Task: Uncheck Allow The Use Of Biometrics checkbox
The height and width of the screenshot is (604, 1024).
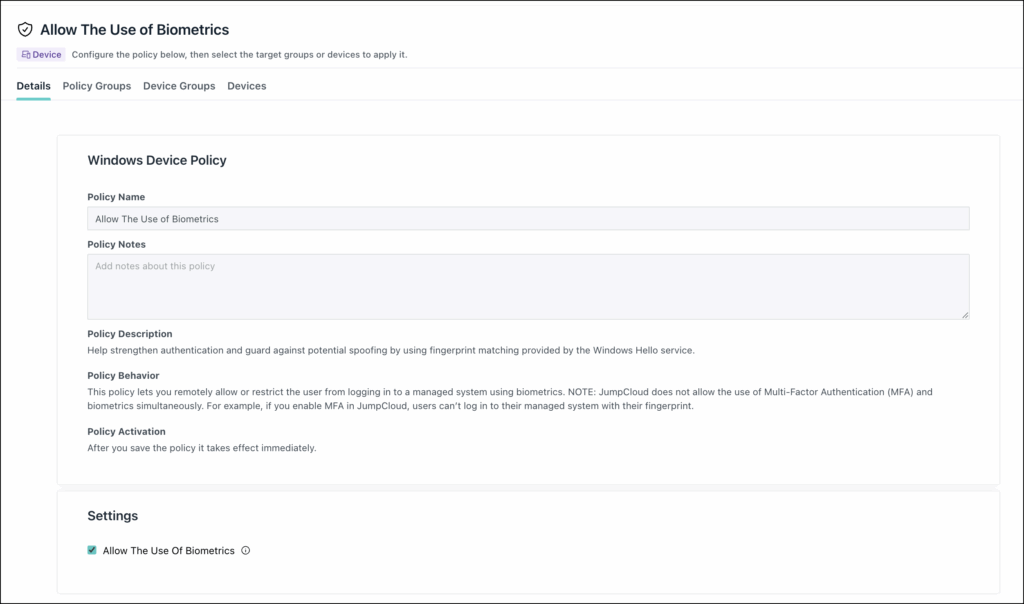Action: (x=92, y=550)
